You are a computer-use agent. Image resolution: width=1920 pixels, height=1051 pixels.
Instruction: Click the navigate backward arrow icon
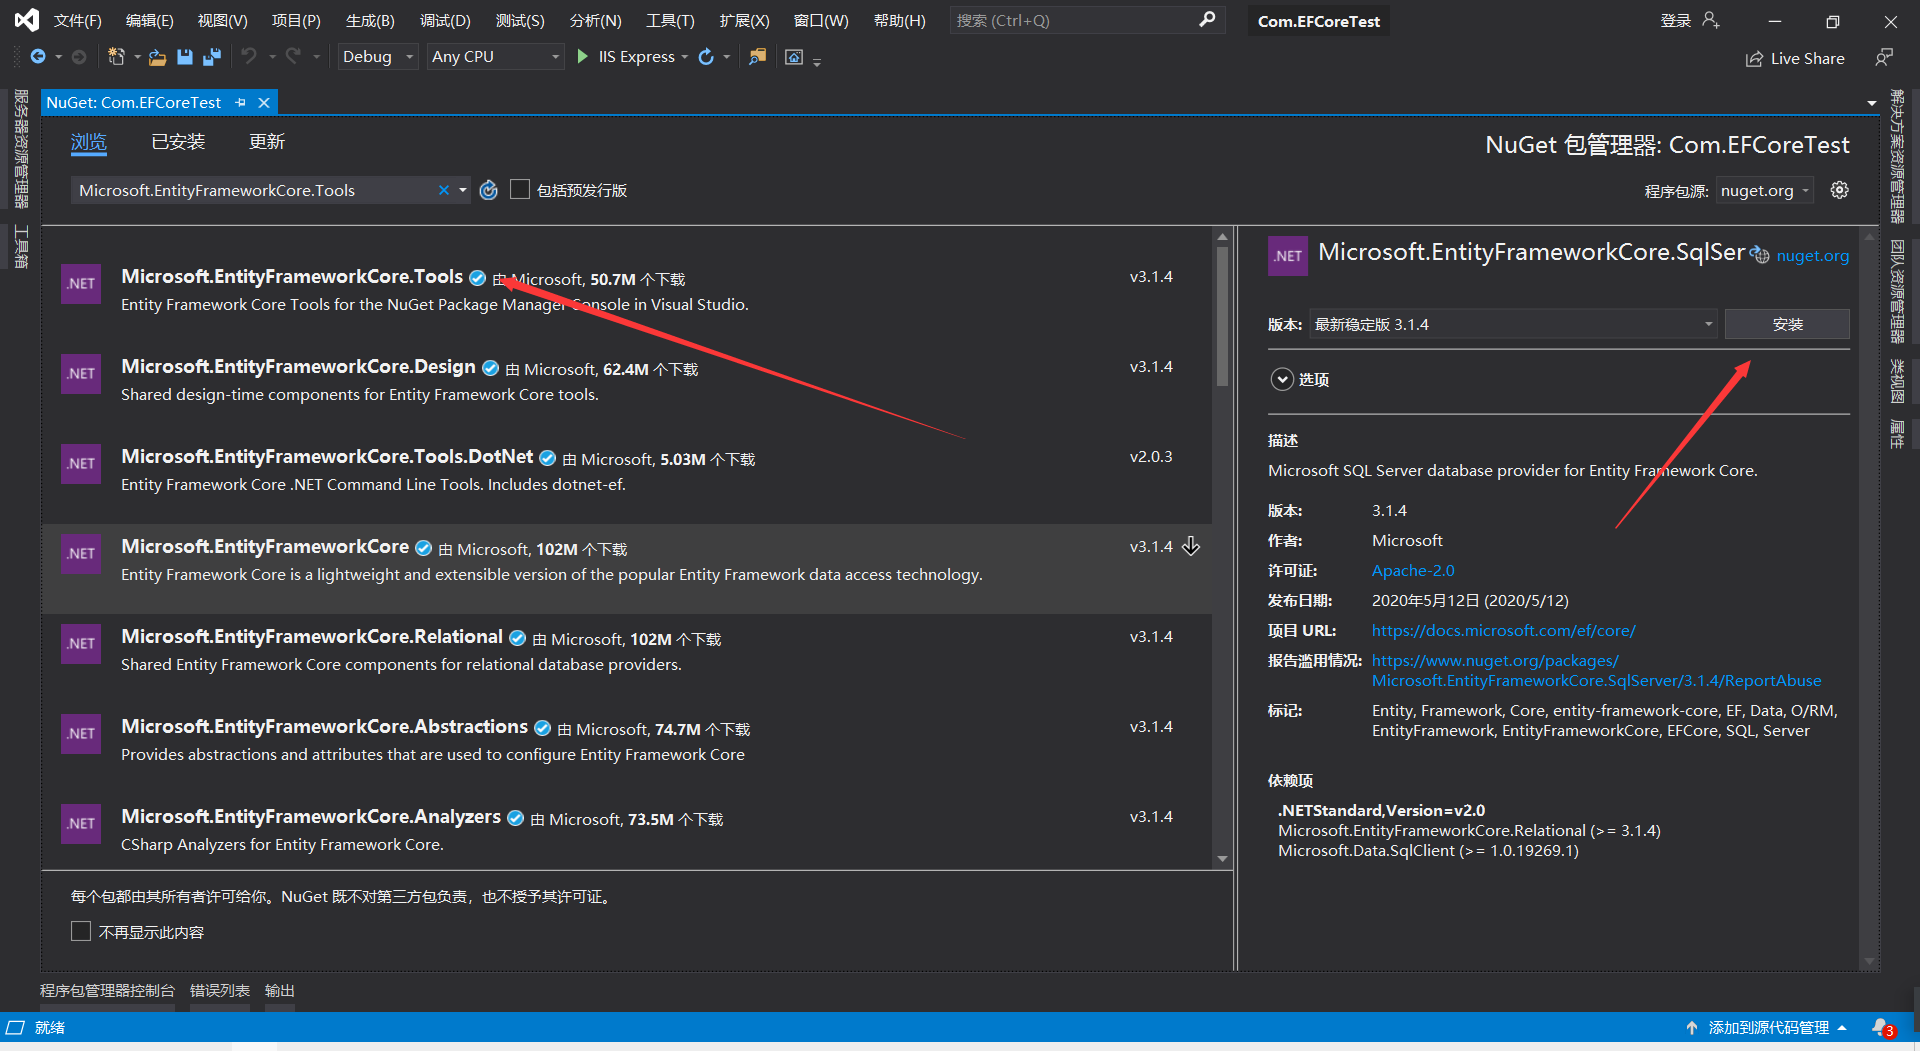click(38, 57)
